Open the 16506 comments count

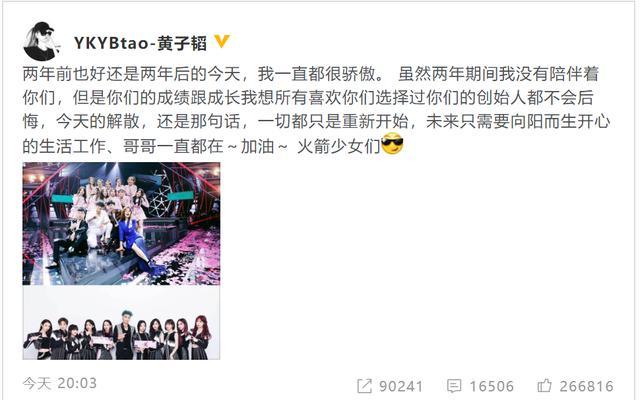tap(491, 386)
